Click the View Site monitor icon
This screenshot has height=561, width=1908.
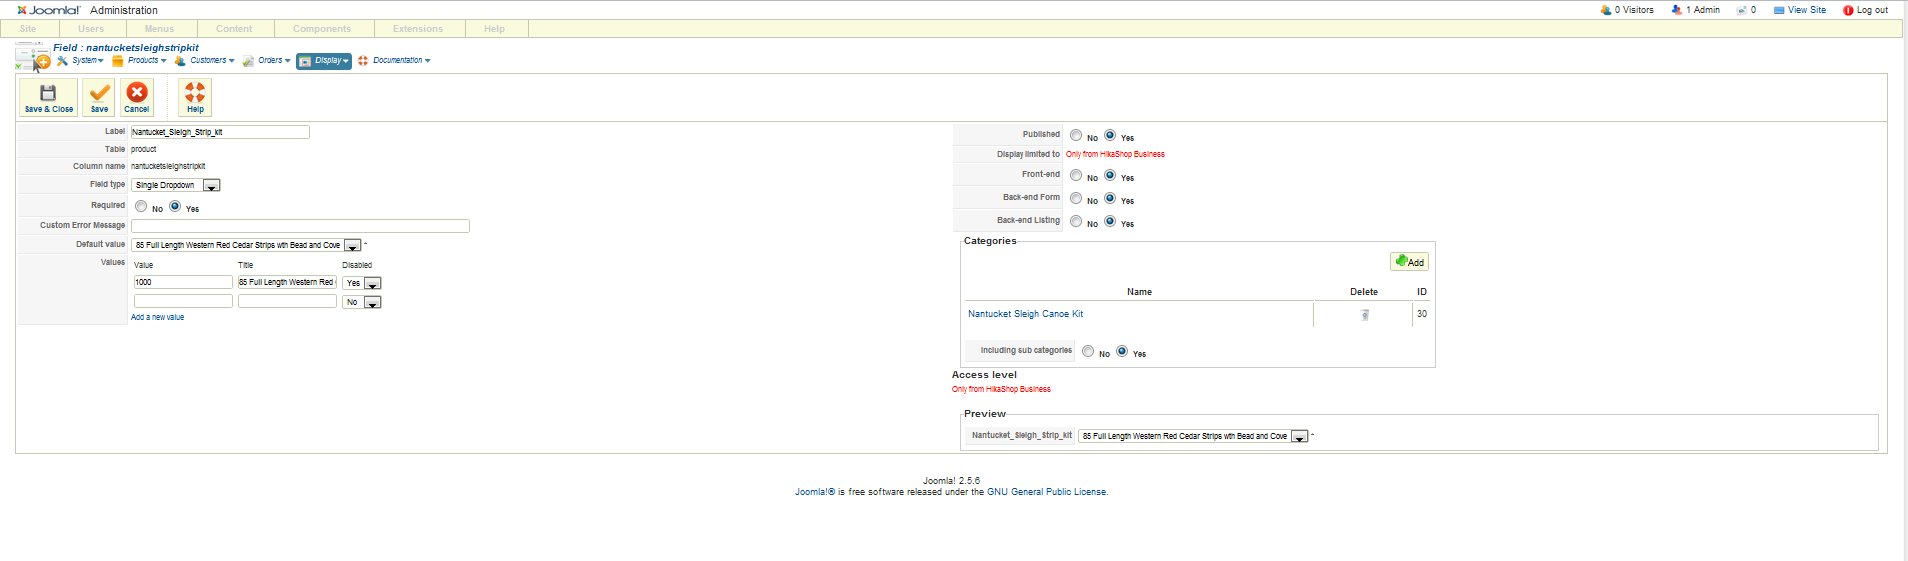click(x=1779, y=10)
